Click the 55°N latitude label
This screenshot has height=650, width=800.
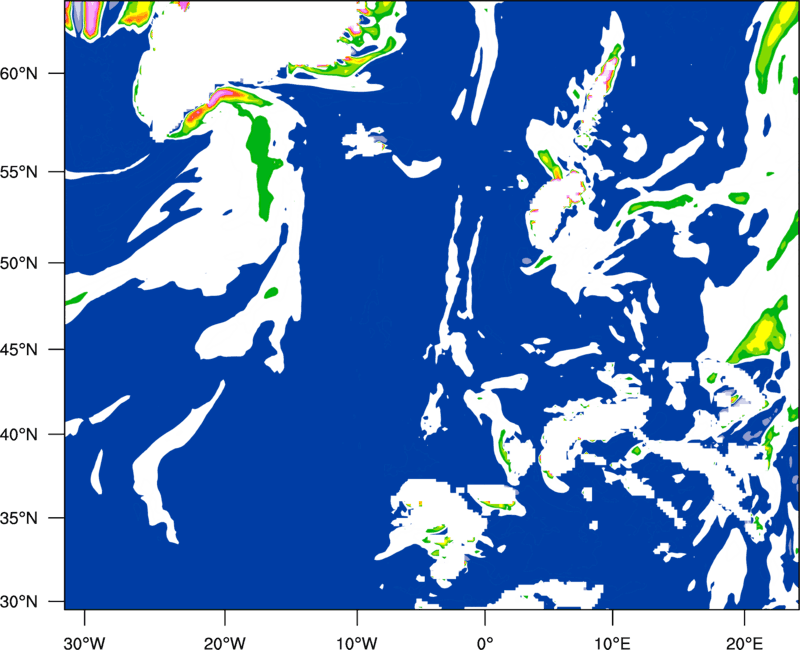tap(19, 172)
